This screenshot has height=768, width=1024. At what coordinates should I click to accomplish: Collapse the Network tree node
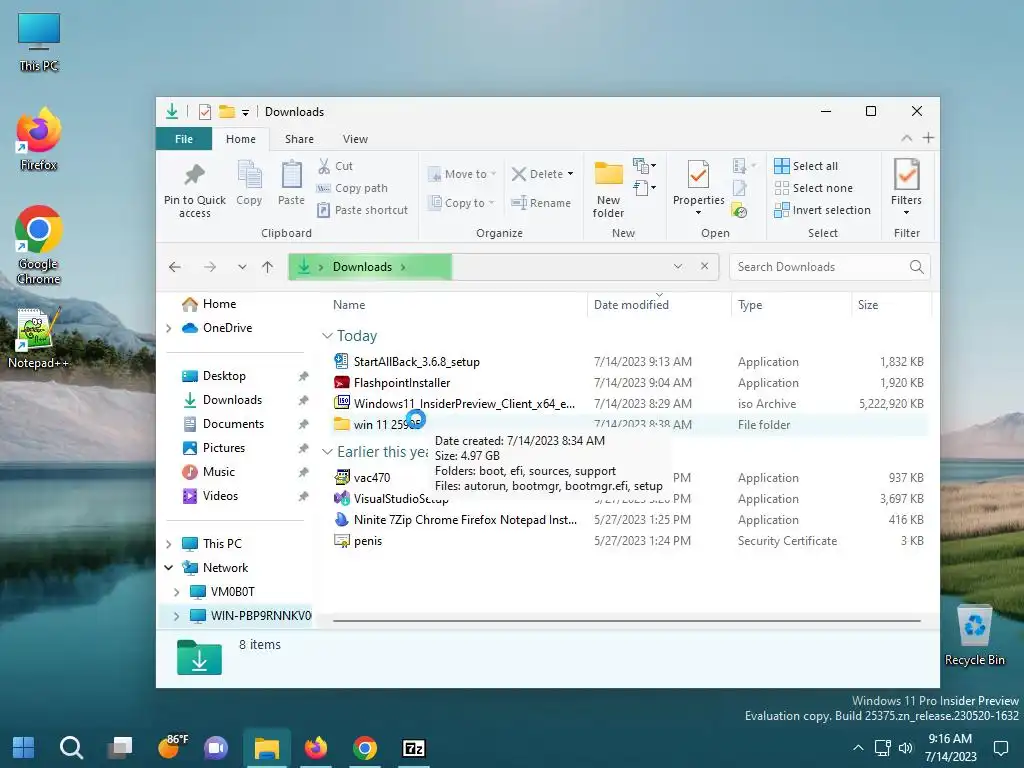click(x=169, y=568)
